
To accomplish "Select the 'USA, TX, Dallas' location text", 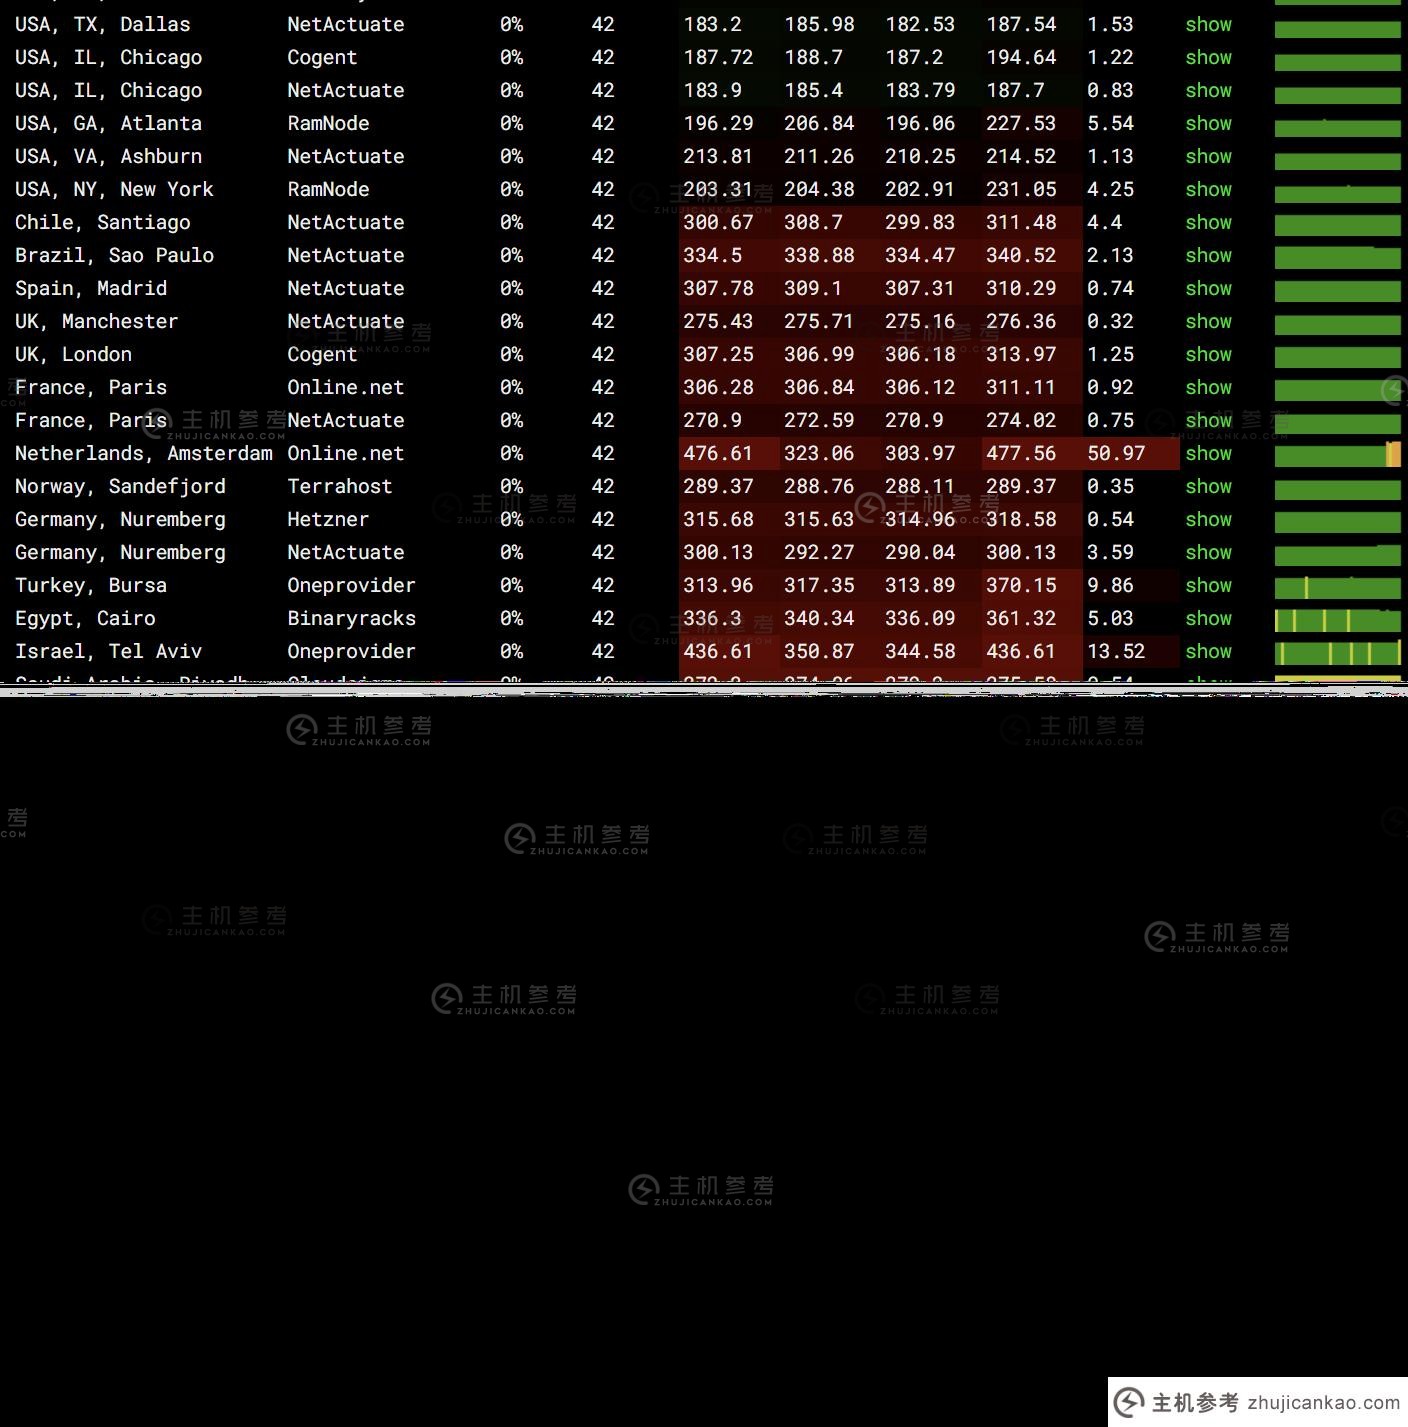I will click(x=102, y=24).
